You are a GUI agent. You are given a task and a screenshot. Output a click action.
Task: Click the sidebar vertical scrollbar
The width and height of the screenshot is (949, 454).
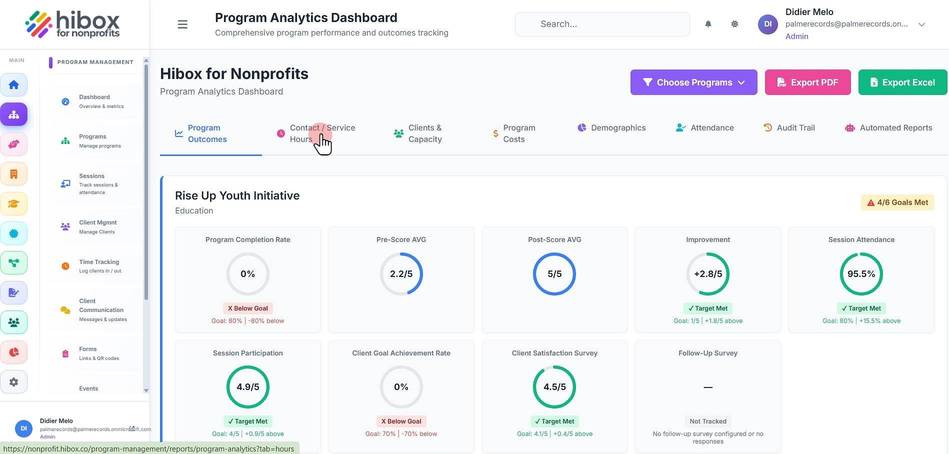pos(146,182)
